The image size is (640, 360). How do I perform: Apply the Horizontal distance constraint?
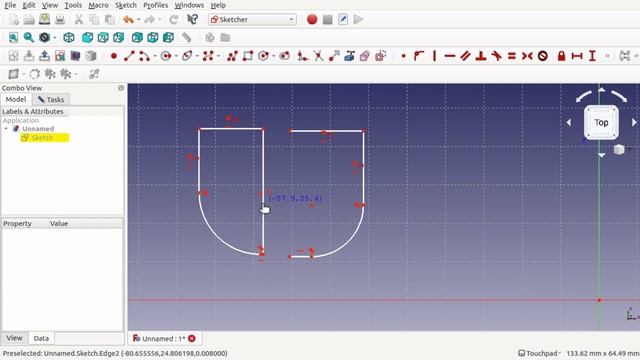(577, 56)
